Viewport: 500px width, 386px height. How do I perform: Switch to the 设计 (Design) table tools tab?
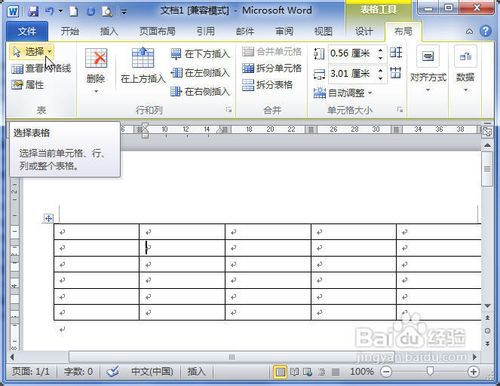click(364, 31)
